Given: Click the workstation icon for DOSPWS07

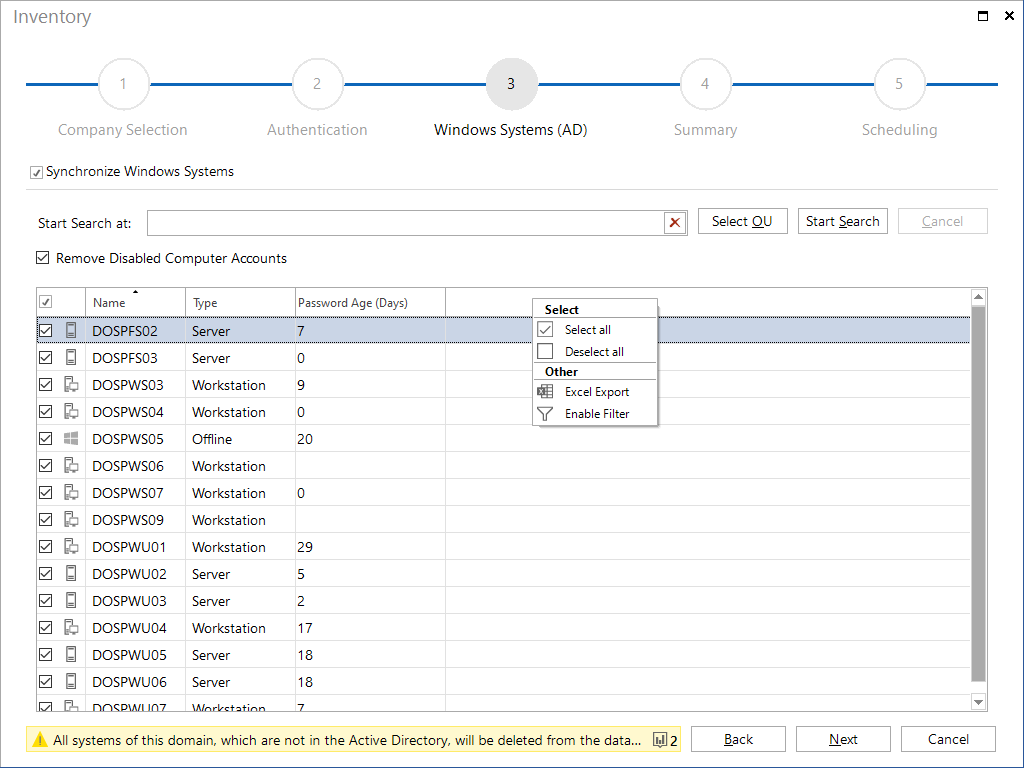Looking at the screenshot, I should tap(71, 492).
